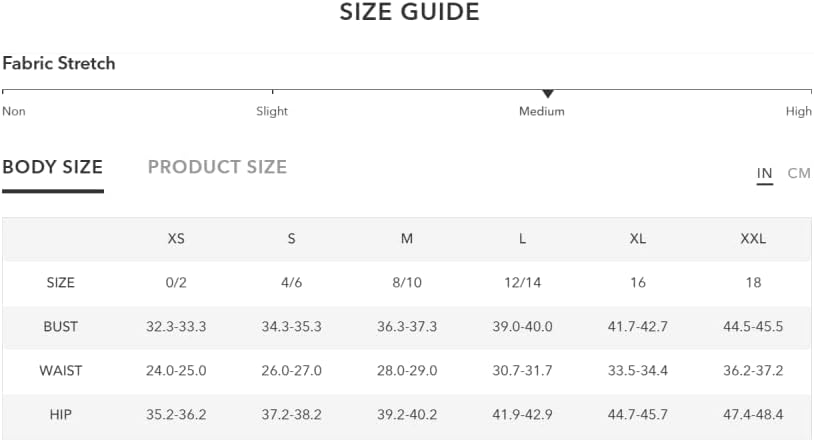Click the 8/10 size cell
Viewport: 814px width, 442px height.
[407, 283]
